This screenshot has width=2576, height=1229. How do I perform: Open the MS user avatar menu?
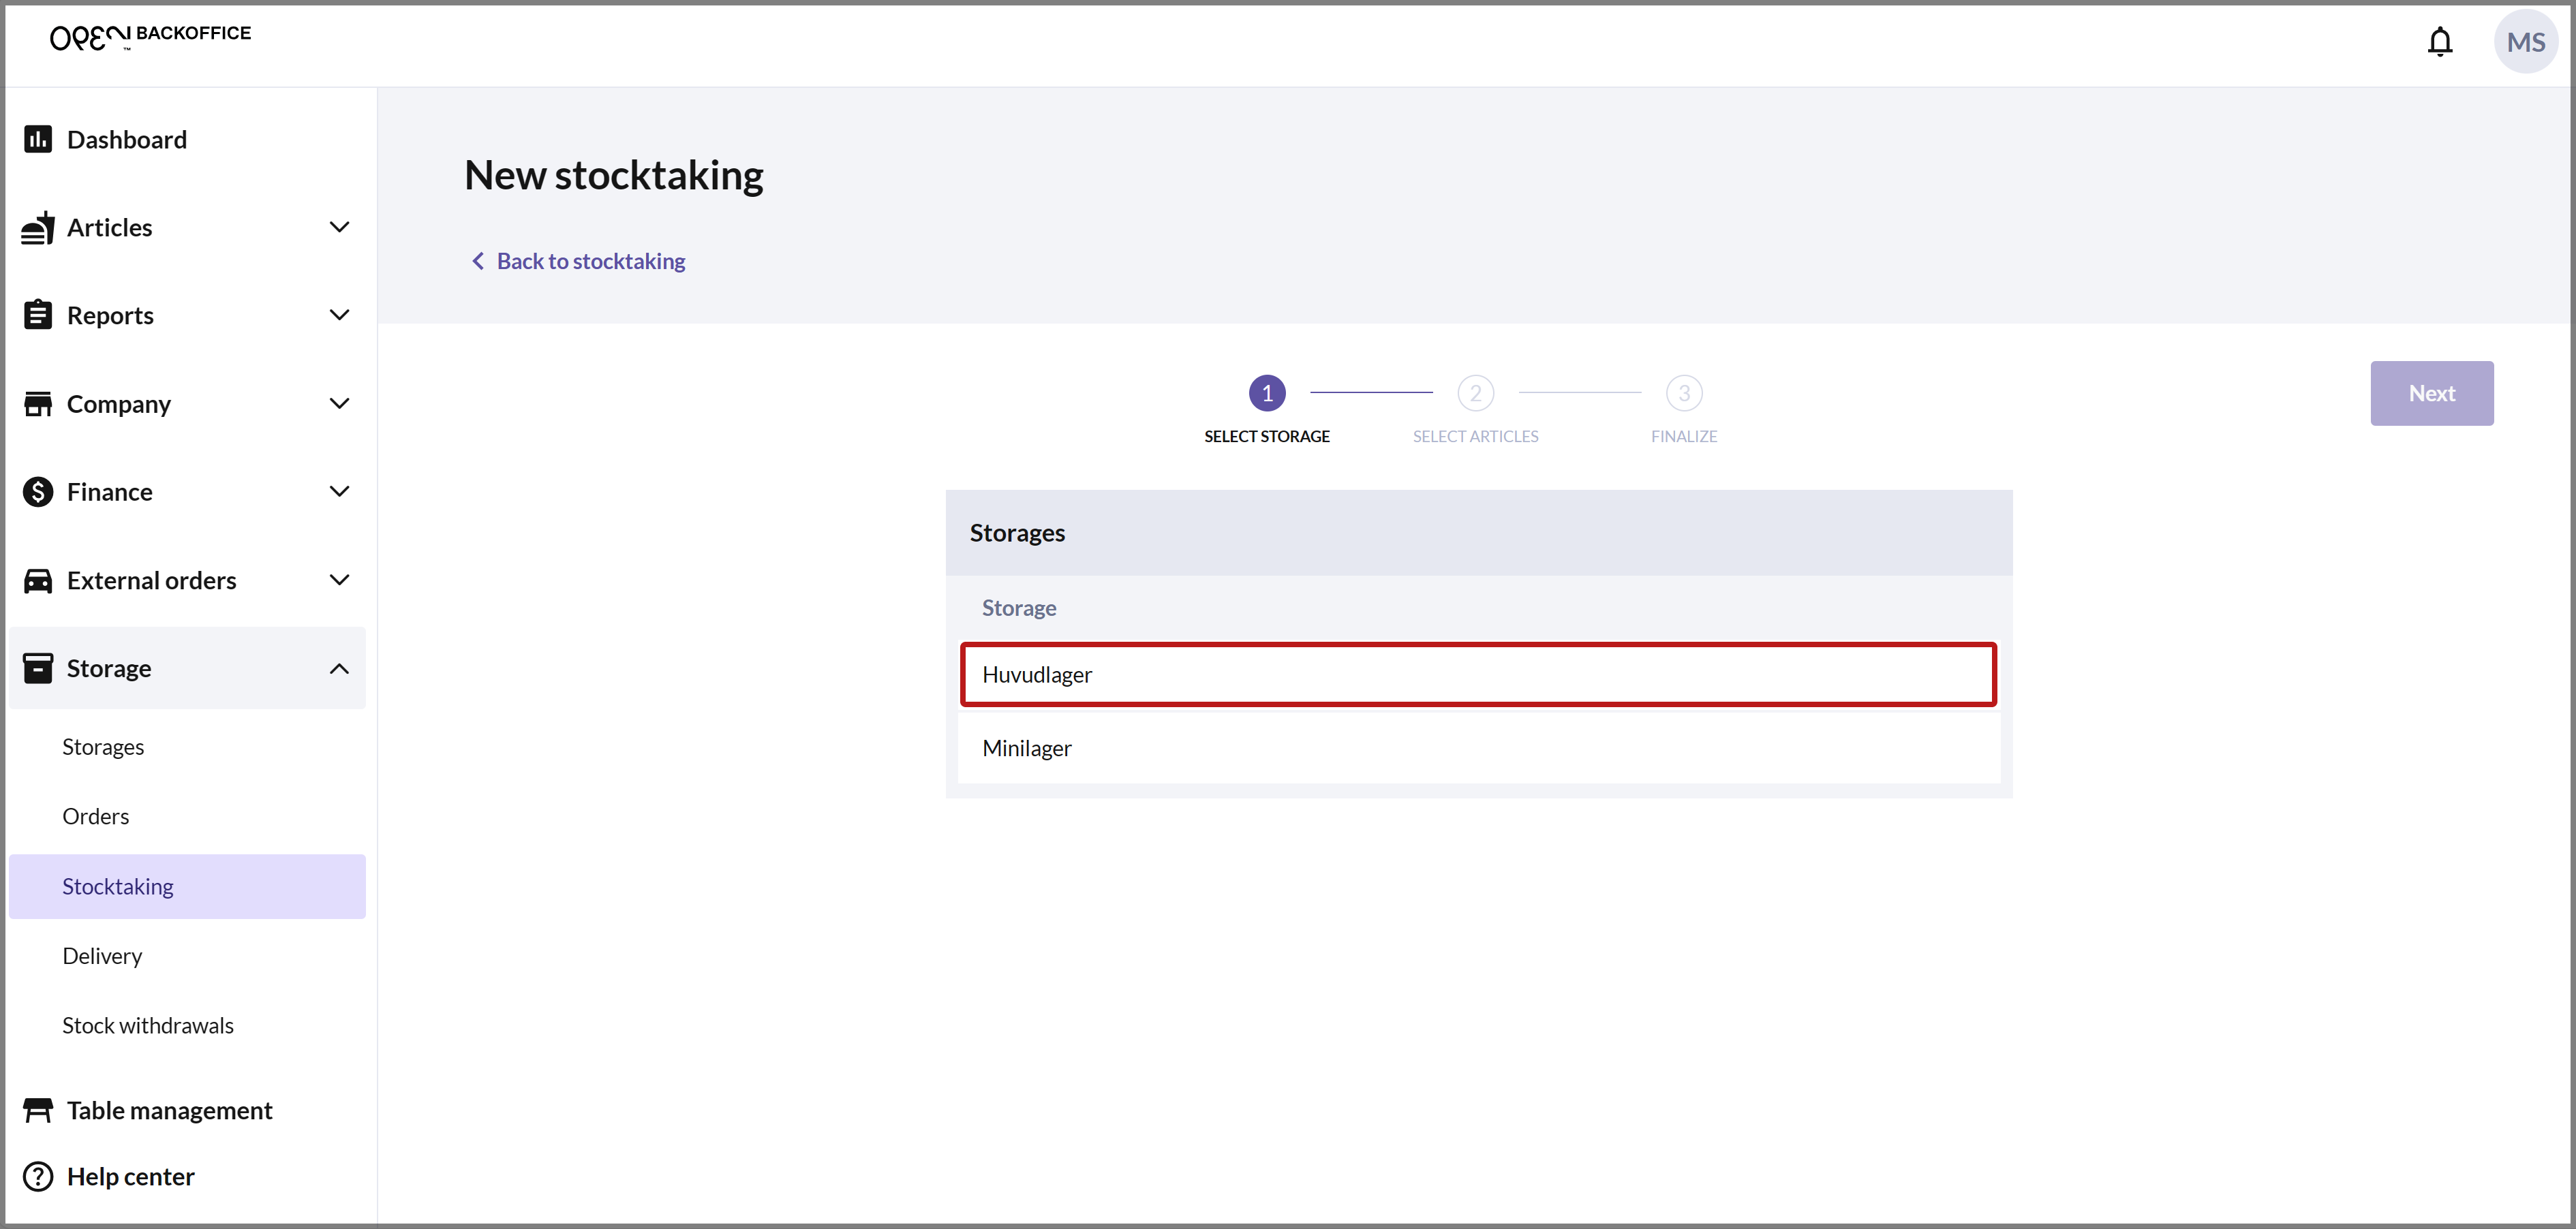pos(2525,42)
